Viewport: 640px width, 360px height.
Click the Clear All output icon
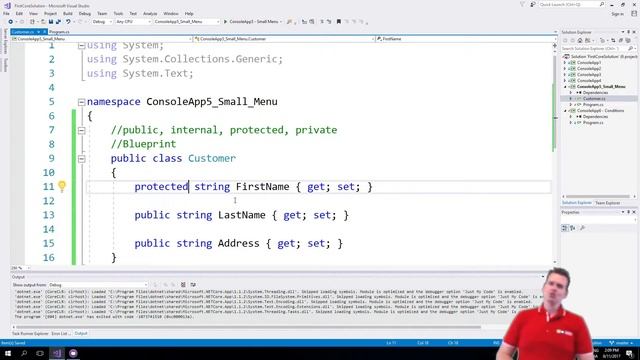click(x=183, y=285)
